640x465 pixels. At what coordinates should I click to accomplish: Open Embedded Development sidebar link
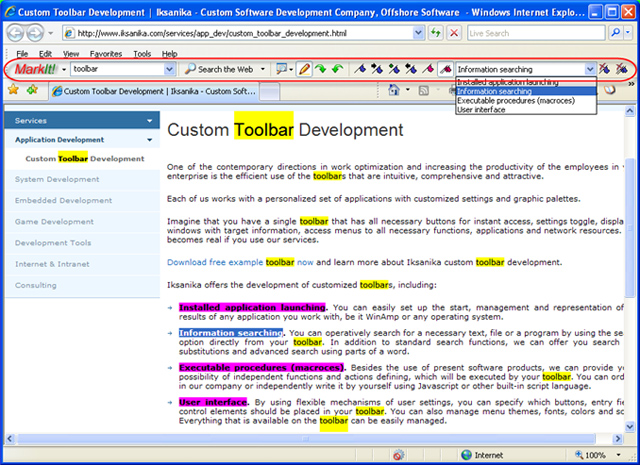coord(63,200)
